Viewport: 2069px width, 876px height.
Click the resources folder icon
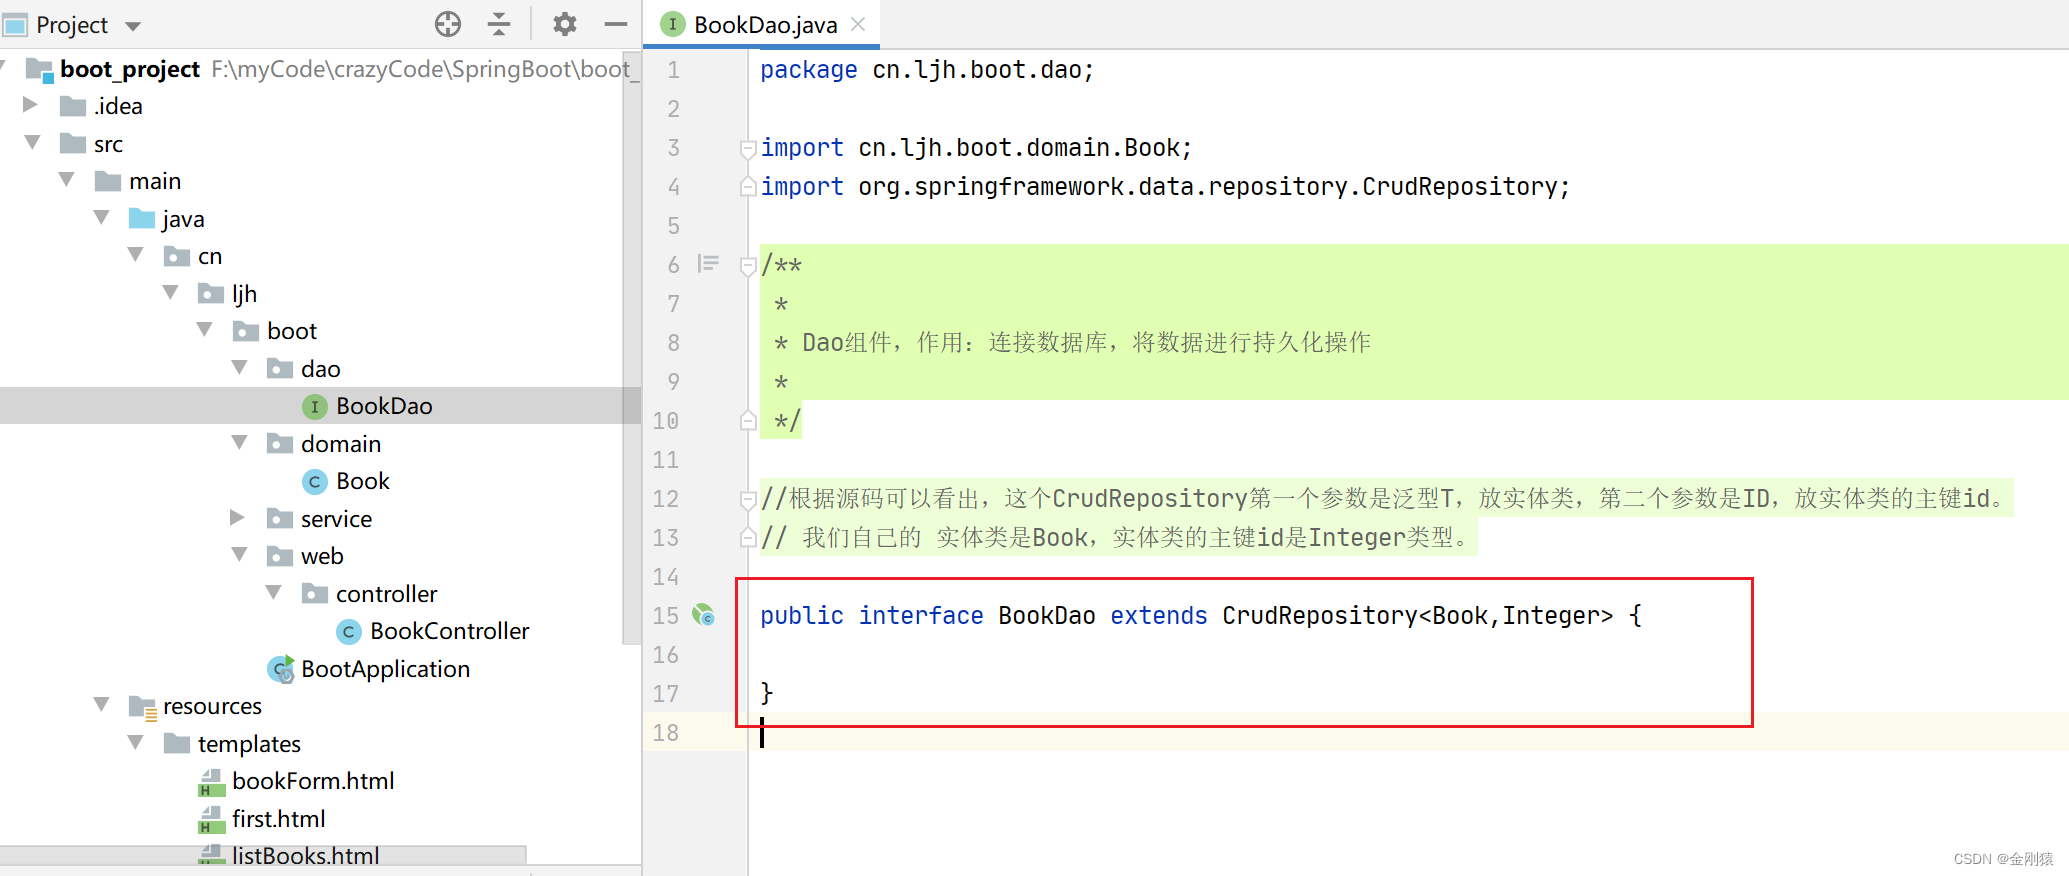coord(143,707)
